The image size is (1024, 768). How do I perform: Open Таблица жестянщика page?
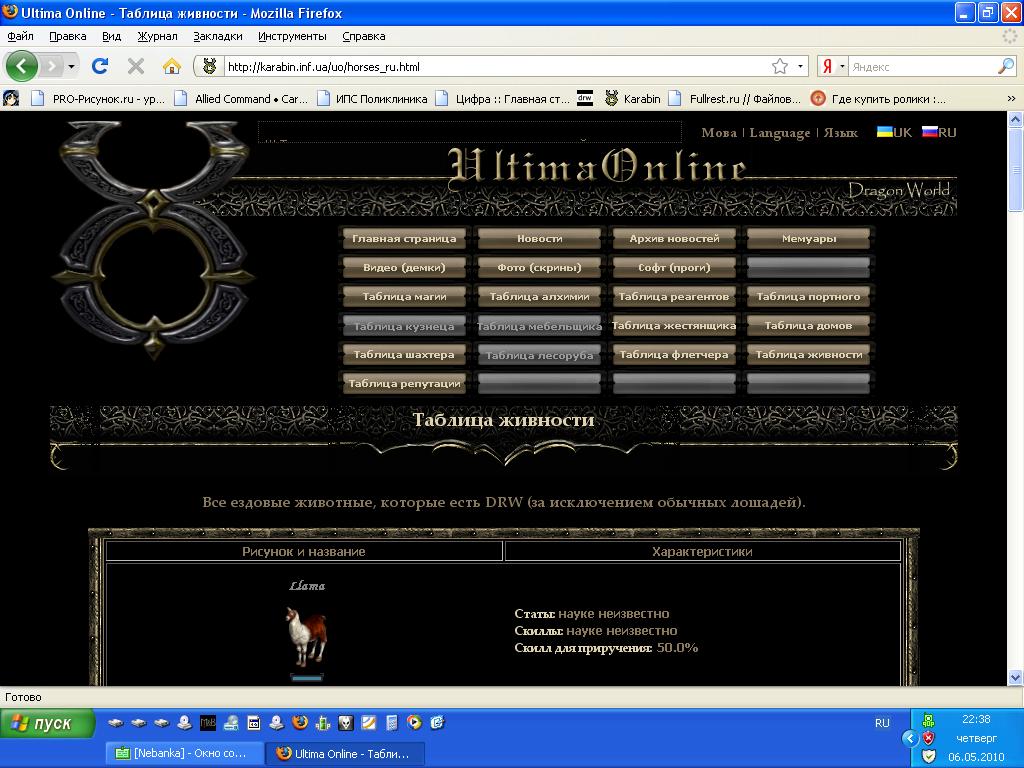[x=674, y=325]
